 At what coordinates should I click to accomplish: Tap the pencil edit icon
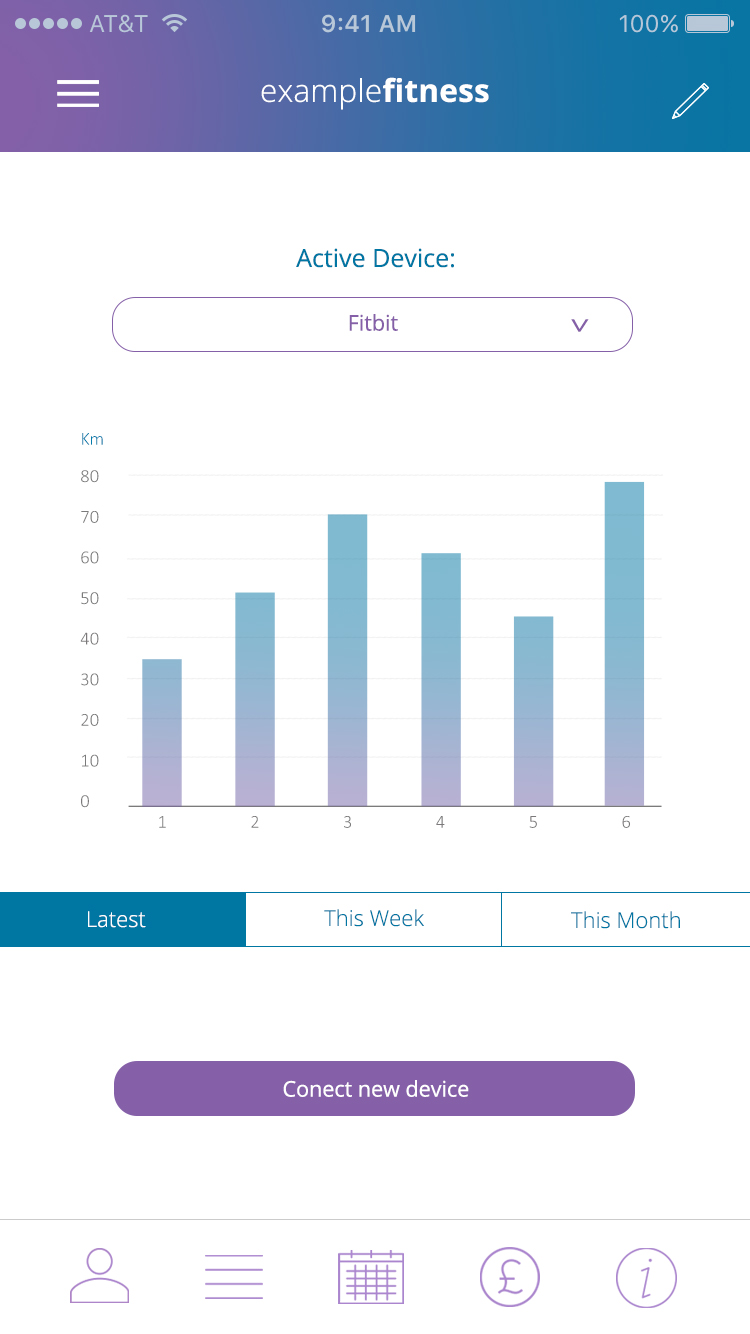click(x=690, y=101)
